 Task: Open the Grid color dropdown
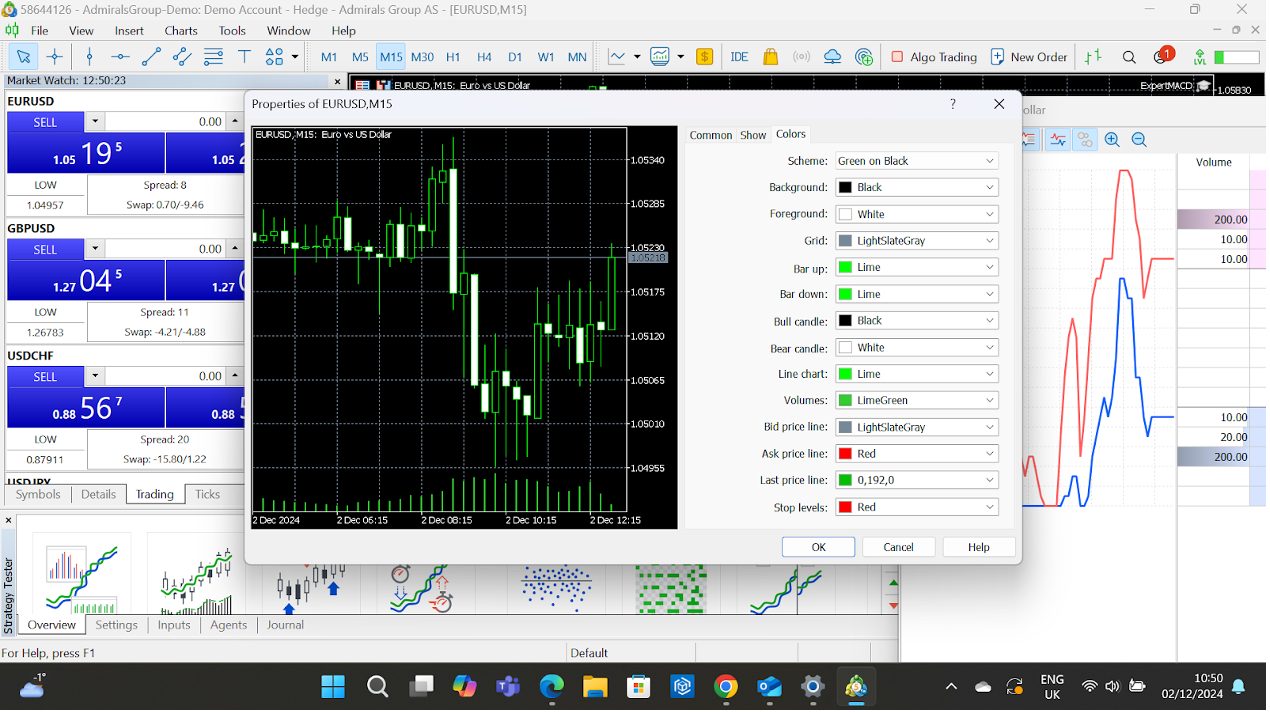[x=917, y=241]
